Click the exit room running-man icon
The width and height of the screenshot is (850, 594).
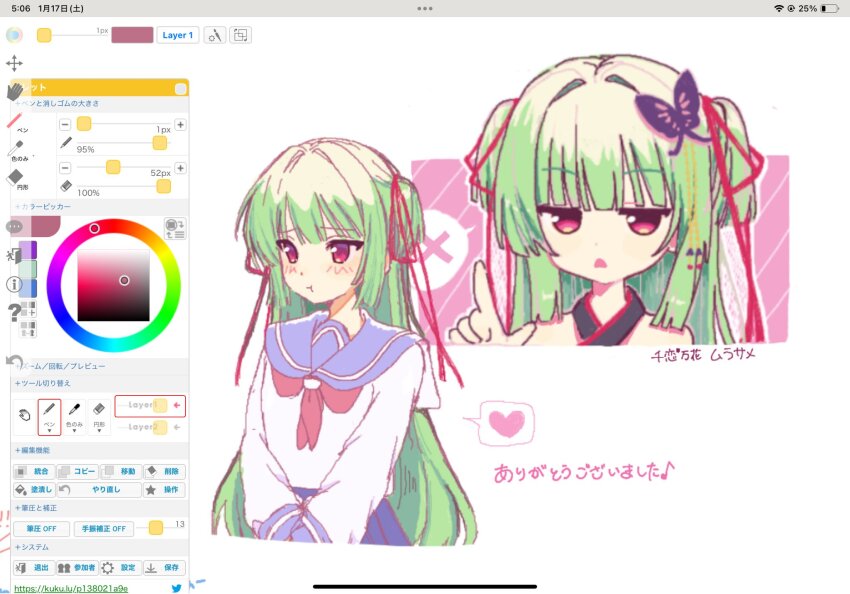click(13, 255)
